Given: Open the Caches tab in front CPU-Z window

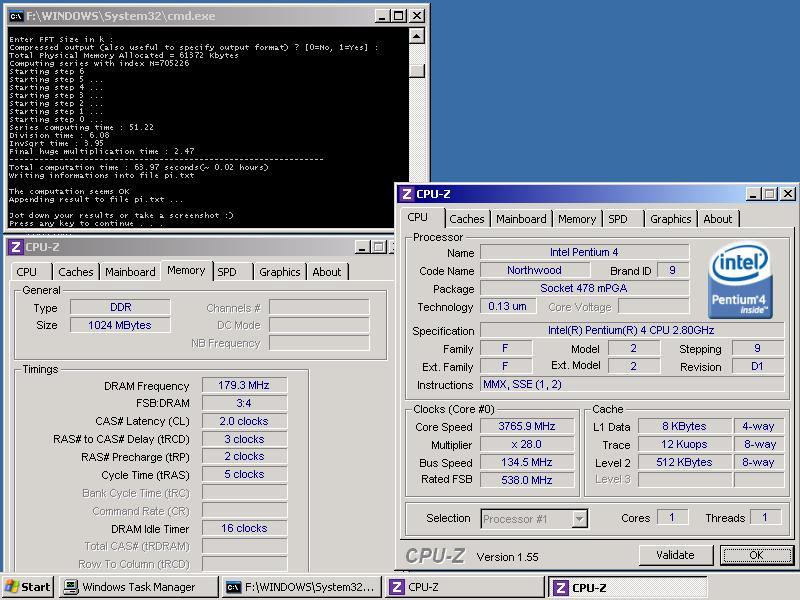Looking at the screenshot, I should click(466, 219).
